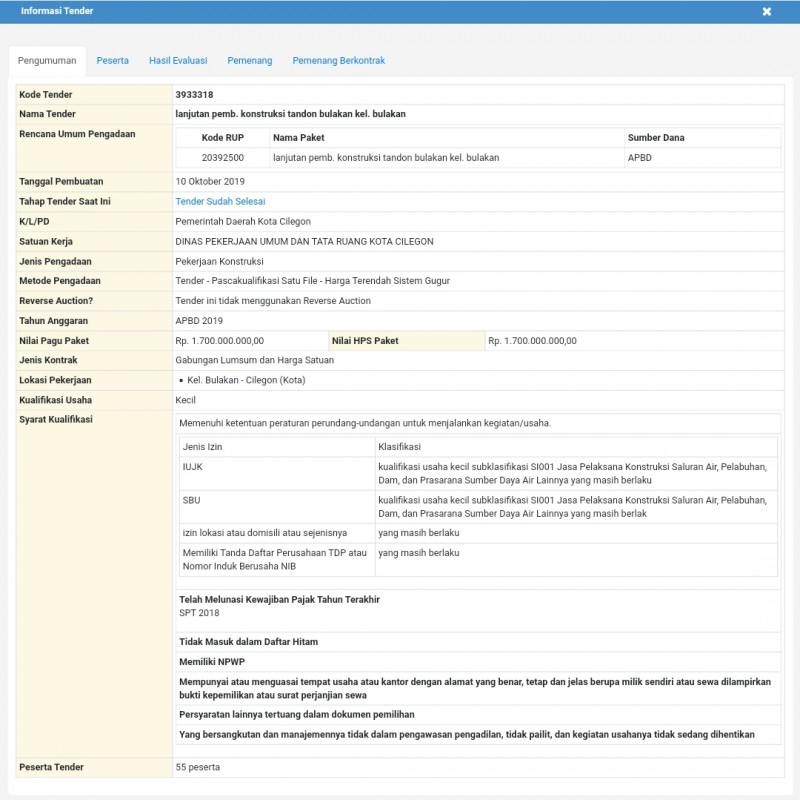Viewport: 800px width, 800px height.
Task: Click the APBD Sumber Dana cell
Action: coord(639,157)
